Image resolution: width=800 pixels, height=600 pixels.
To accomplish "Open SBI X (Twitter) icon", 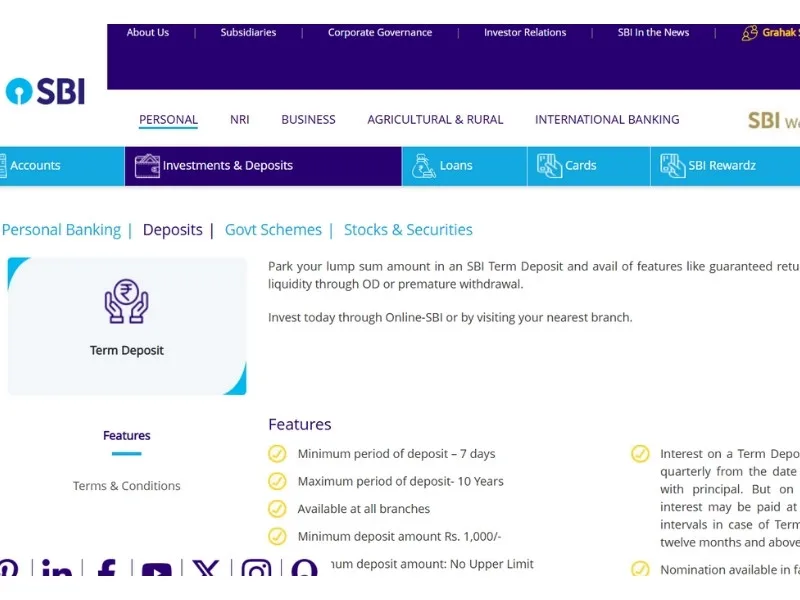I will pos(206,568).
